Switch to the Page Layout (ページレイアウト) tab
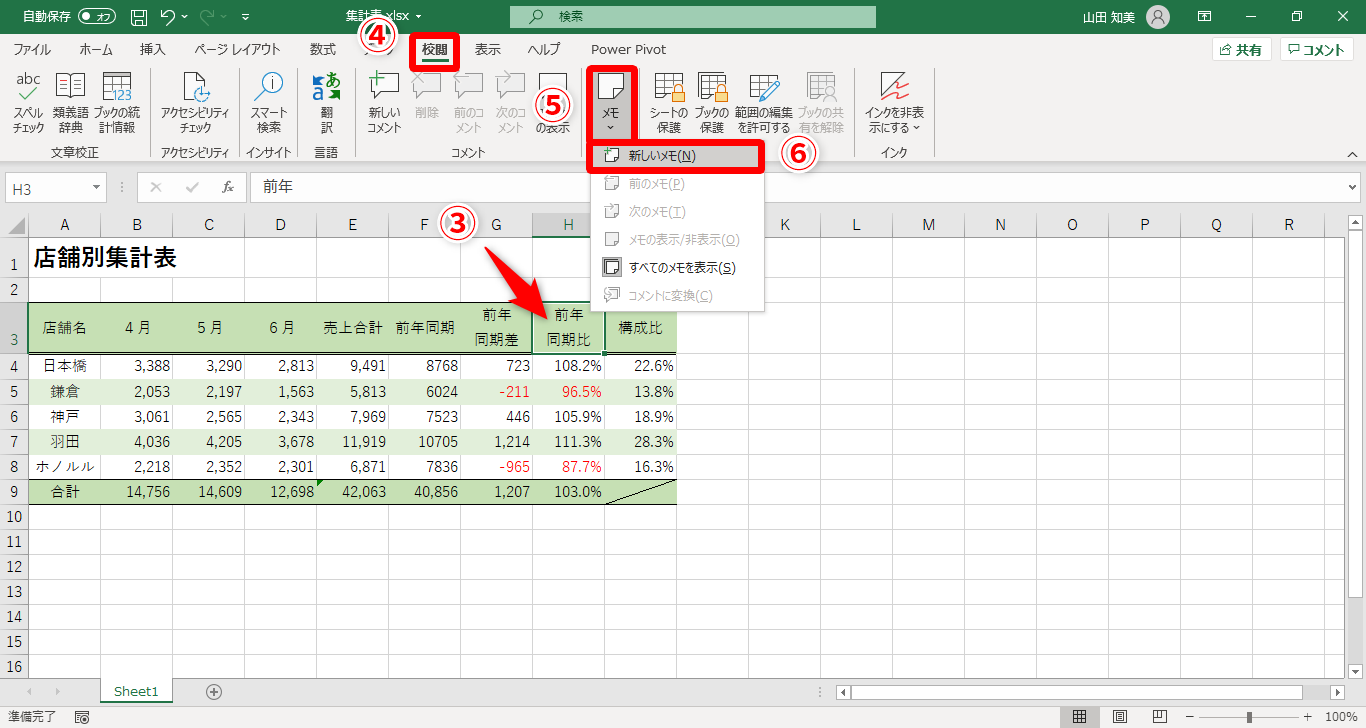 click(x=237, y=50)
